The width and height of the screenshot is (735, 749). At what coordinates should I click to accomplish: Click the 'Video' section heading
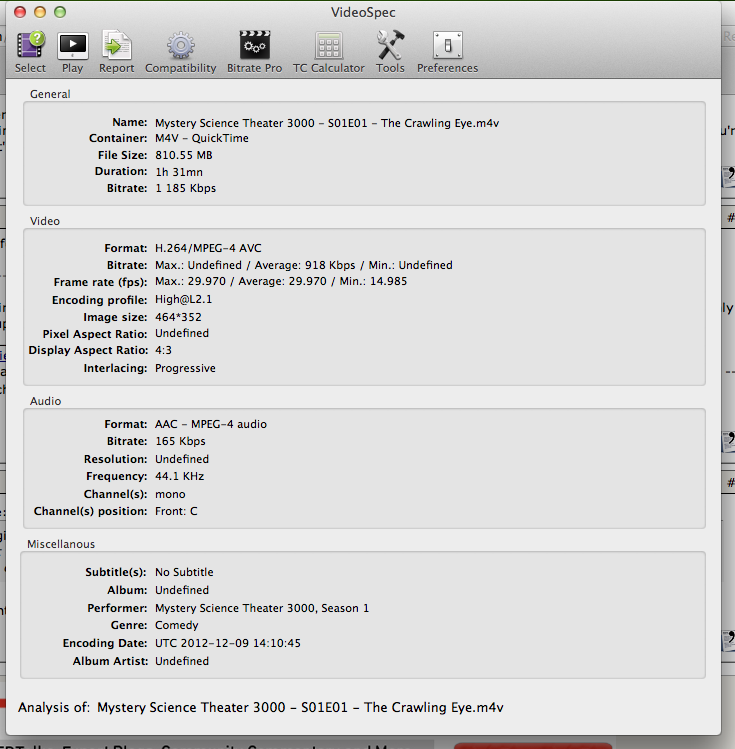point(45,221)
